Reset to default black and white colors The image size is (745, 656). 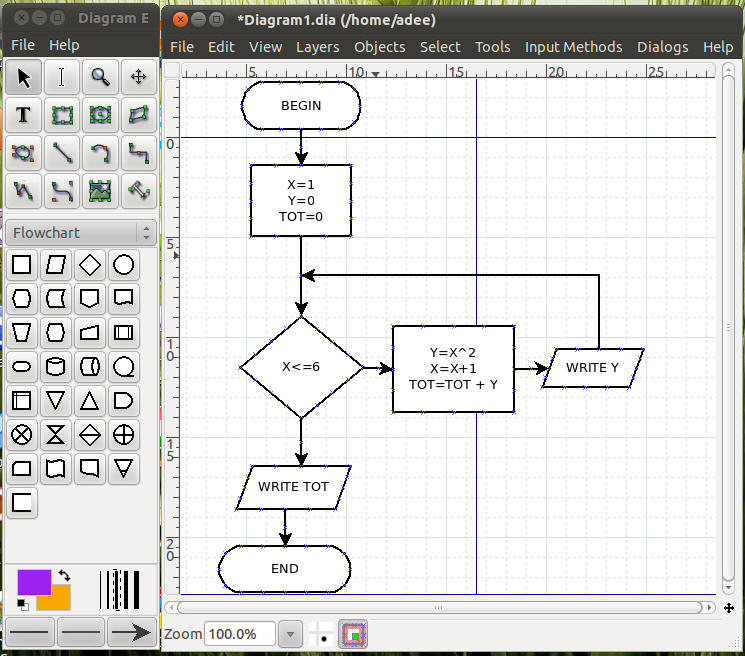[x=22, y=605]
